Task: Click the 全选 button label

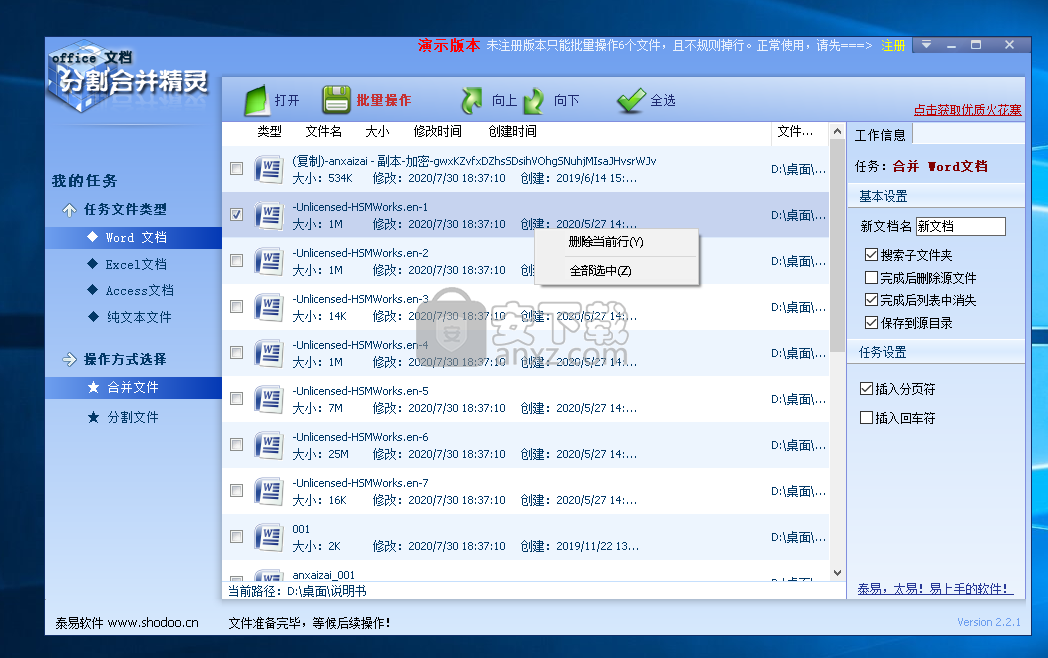Action: click(663, 100)
